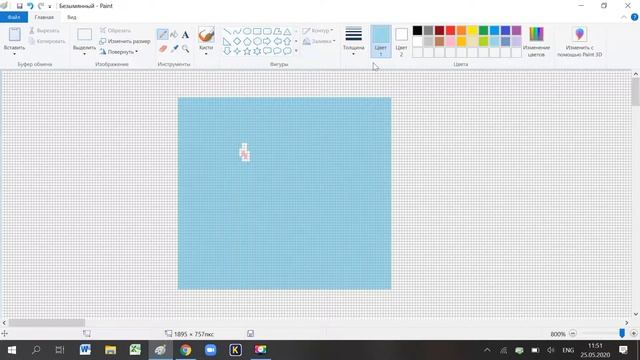This screenshot has height=360, width=640.
Task: Open the Brushes dropdown arrow
Action: (x=206, y=54)
